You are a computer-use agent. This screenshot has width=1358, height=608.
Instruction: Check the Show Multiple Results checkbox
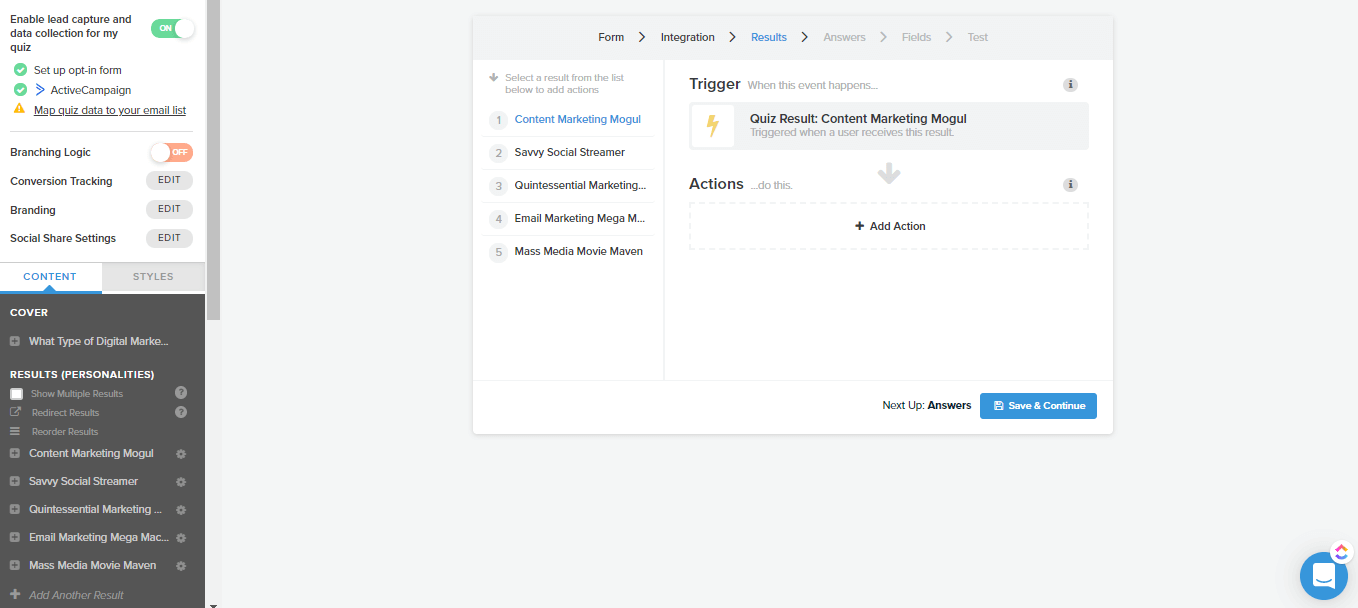tap(16, 394)
